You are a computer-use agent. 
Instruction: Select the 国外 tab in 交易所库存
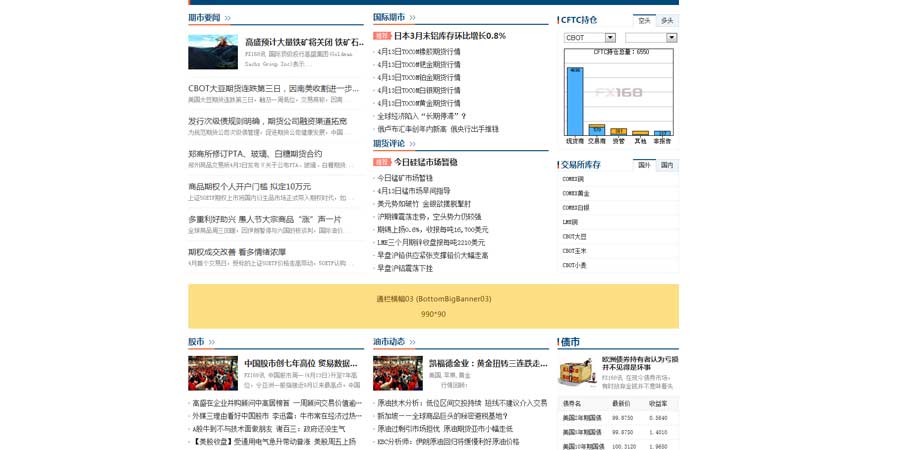coord(644,165)
